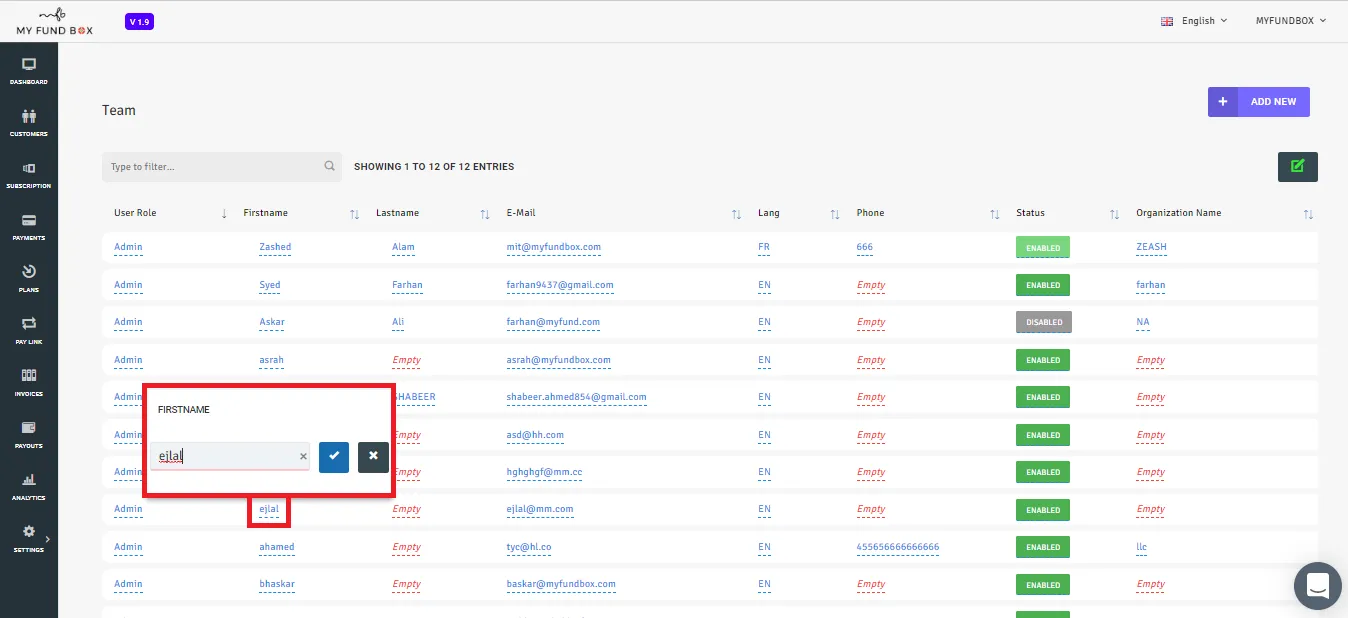1348x618 pixels.
Task: Open Settings in the sidebar
Action: click(29, 538)
